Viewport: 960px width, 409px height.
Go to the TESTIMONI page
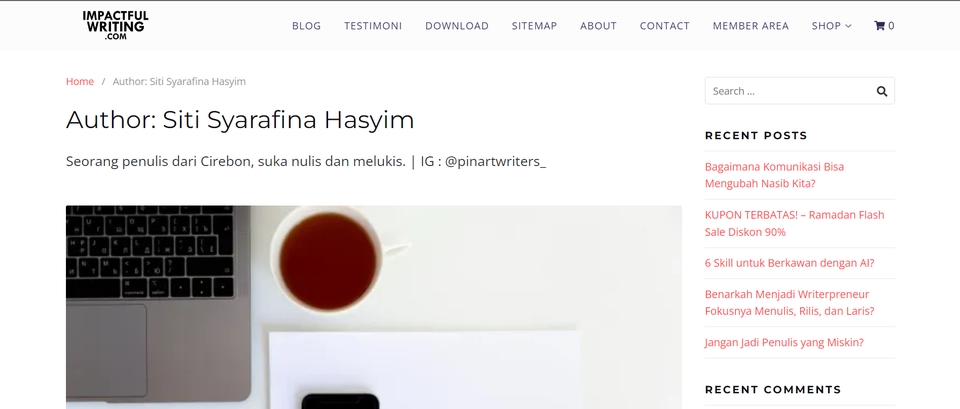[373, 26]
